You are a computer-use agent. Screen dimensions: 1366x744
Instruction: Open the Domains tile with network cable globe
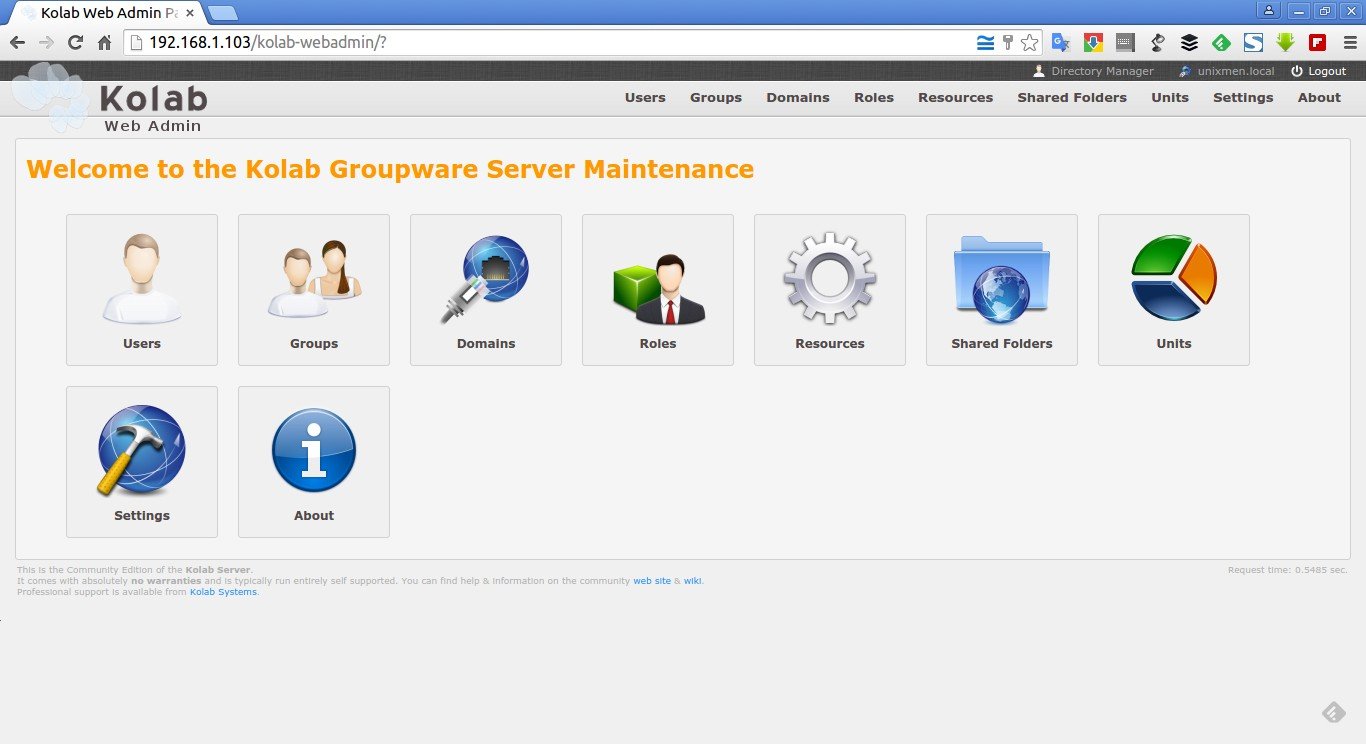tap(486, 290)
